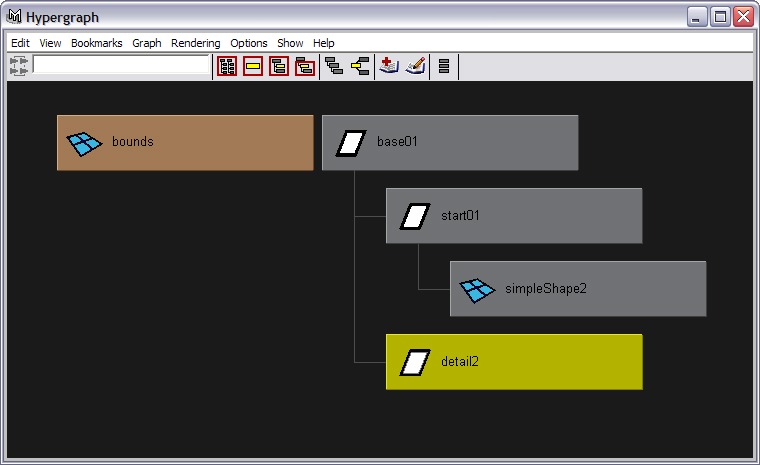The width and height of the screenshot is (760, 465).
Task: Open the View menu
Action: (x=50, y=43)
